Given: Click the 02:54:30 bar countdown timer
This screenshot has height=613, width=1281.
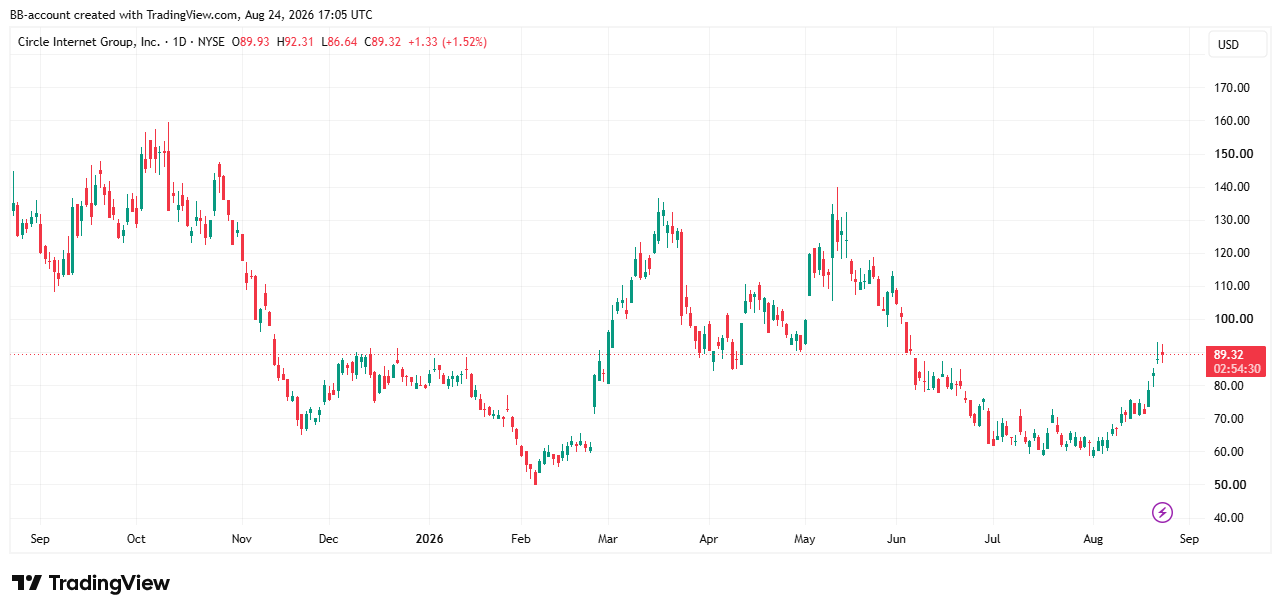Looking at the screenshot, I should coord(1238,369).
